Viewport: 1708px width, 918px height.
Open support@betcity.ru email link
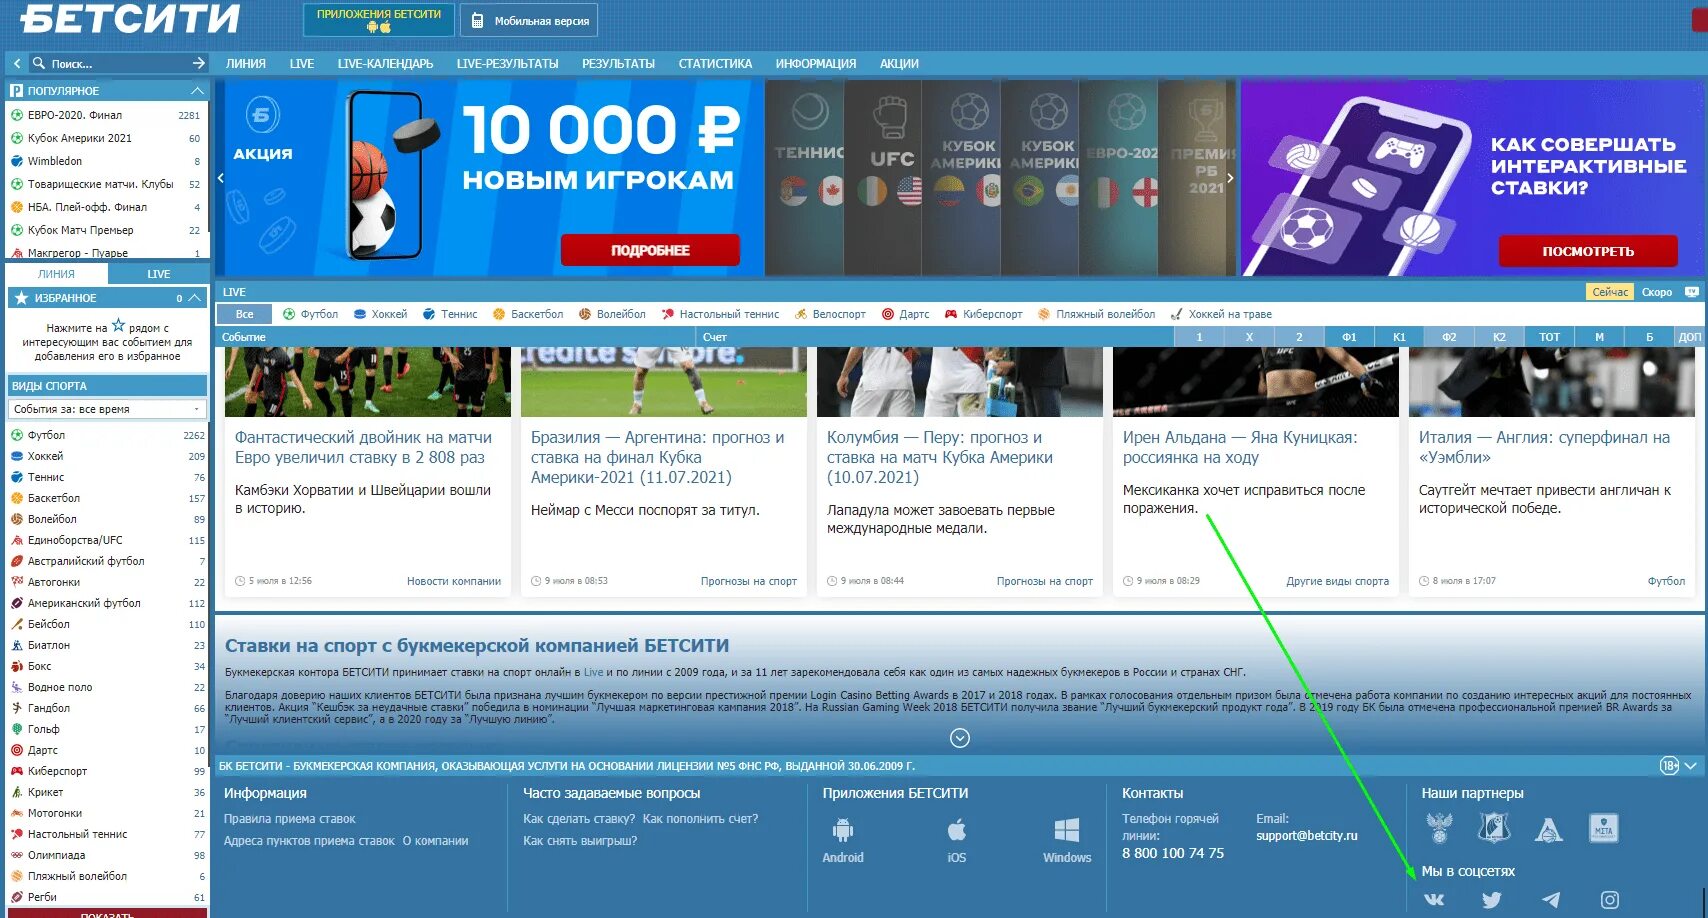pos(1307,836)
